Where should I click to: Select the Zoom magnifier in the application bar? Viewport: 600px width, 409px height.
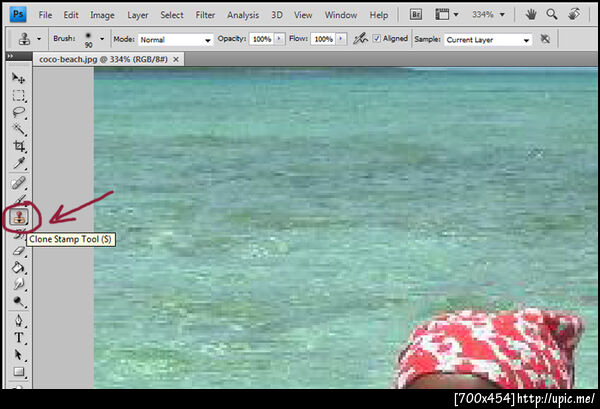pos(552,15)
